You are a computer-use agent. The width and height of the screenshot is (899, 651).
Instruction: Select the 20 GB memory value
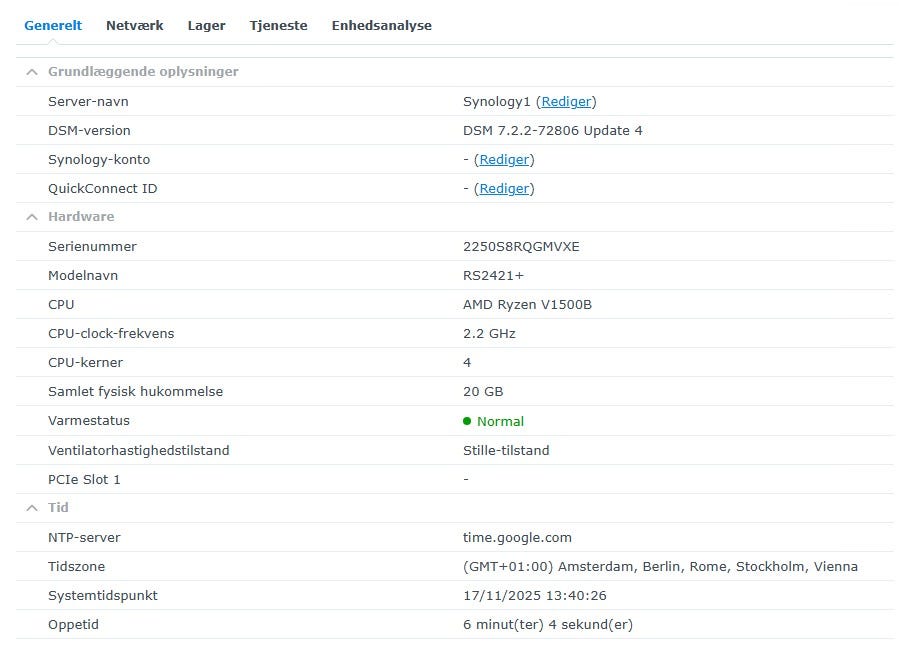click(x=483, y=392)
